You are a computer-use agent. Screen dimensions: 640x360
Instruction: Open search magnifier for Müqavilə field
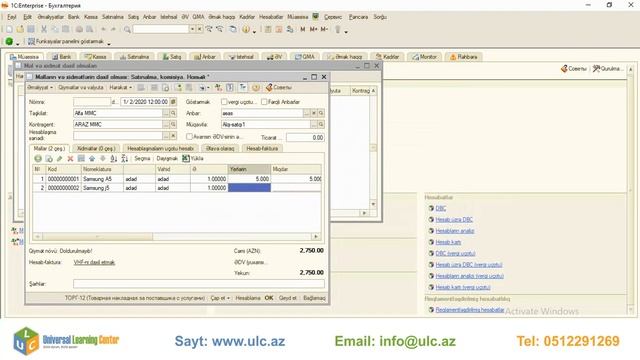click(321, 124)
